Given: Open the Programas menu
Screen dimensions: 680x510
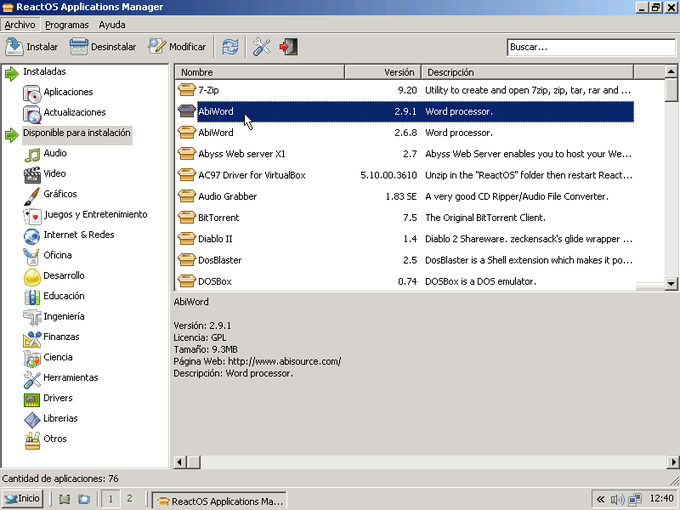Looking at the screenshot, I should point(67,25).
